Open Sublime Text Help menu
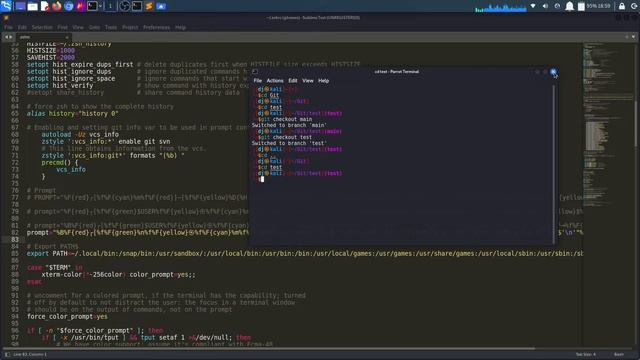 [x=180, y=27]
